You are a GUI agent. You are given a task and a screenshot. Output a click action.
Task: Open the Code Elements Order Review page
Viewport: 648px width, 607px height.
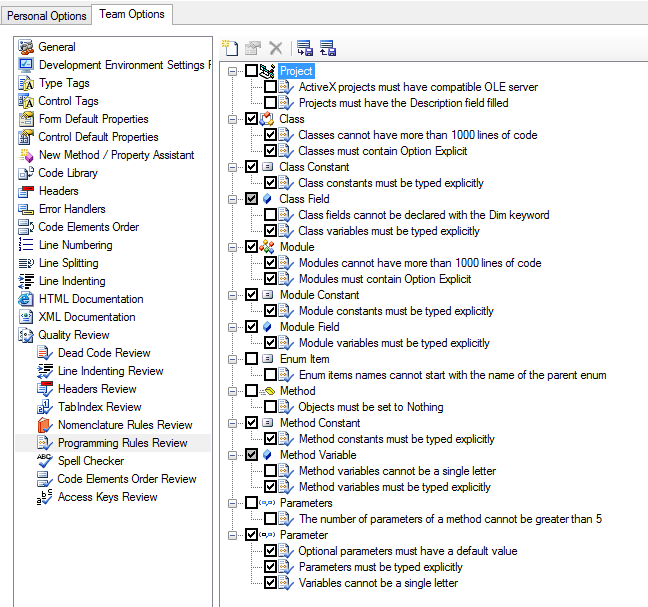click(x=127, y=479)
